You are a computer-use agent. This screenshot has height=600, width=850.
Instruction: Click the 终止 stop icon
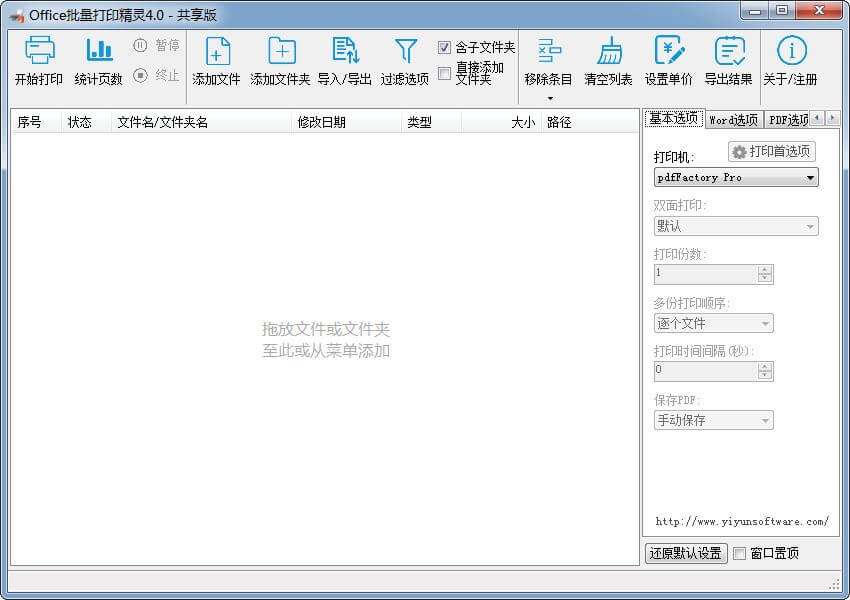coord(140,75)
